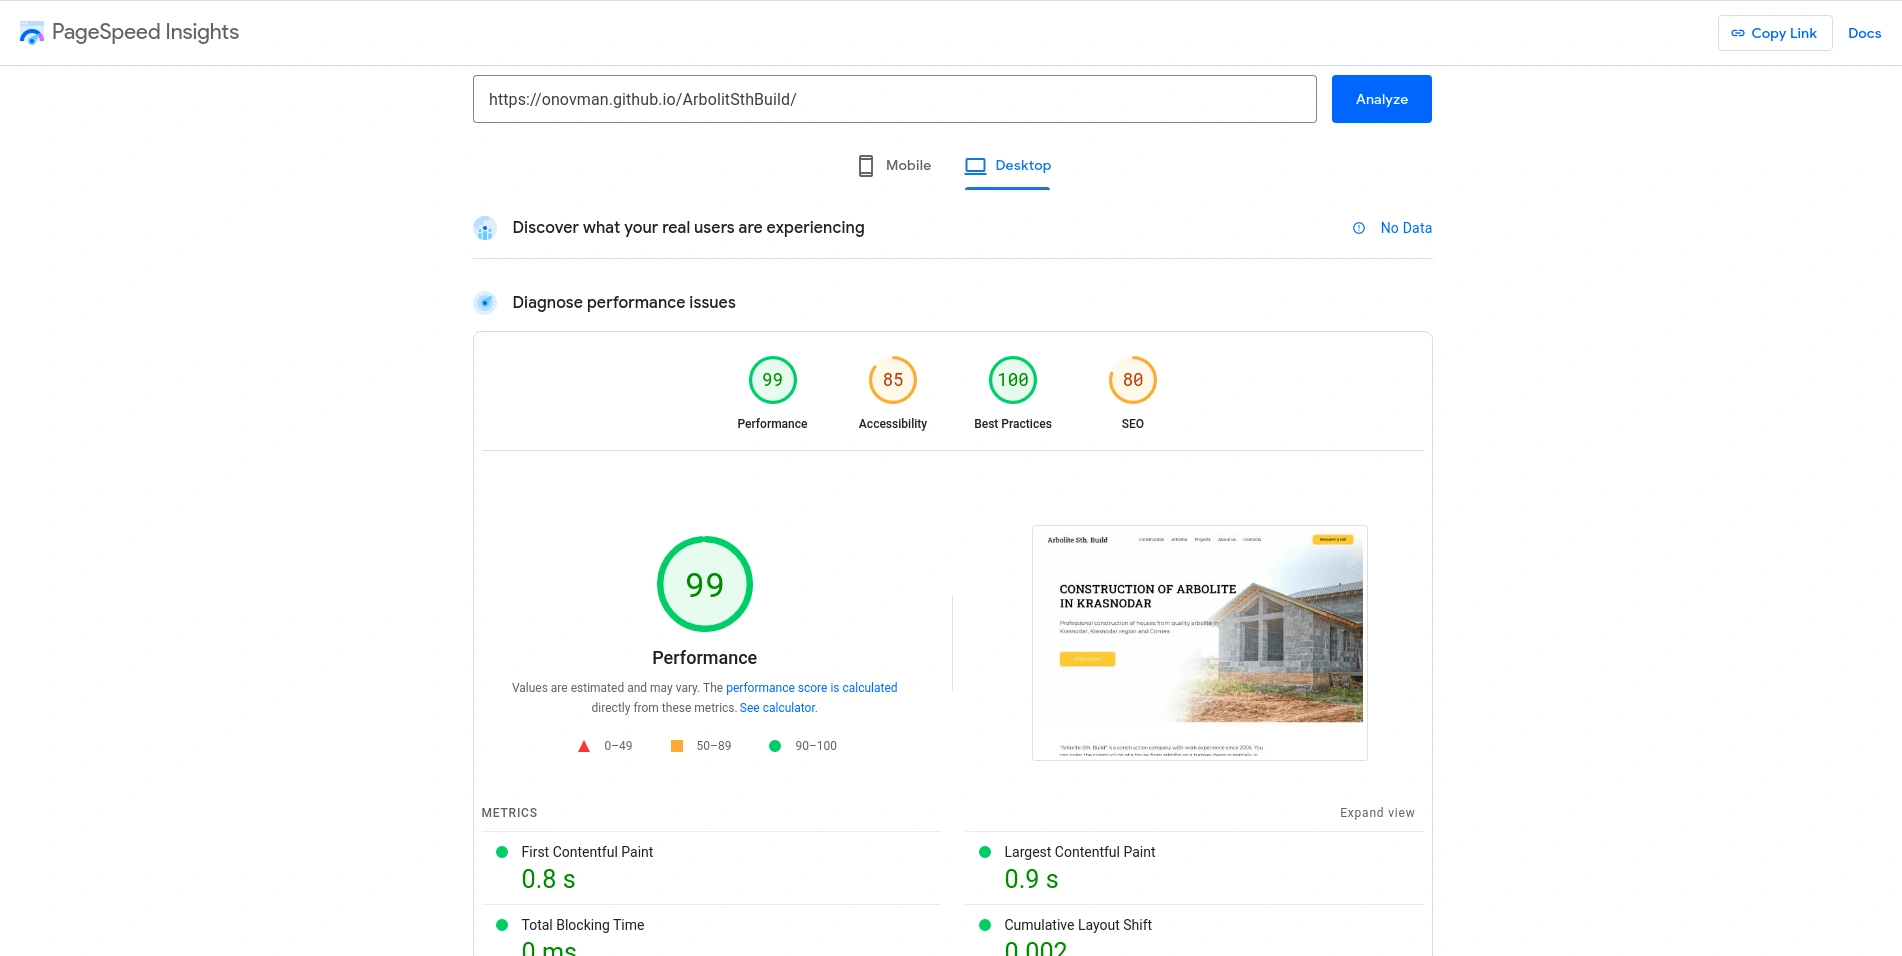Click the Cumulative Layout Shift label
1902x956 pixels.
tap(1078, 925)
